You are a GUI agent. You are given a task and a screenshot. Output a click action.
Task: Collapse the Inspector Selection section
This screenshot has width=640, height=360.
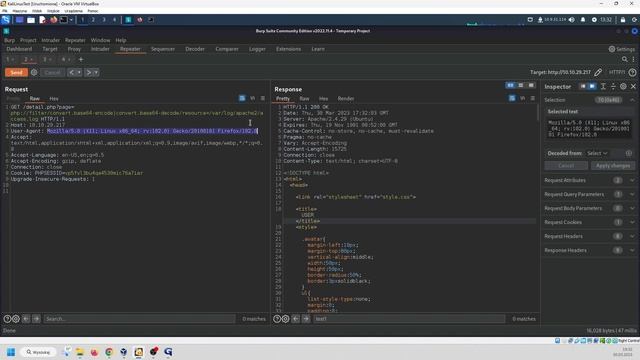[x=632, y=100]
